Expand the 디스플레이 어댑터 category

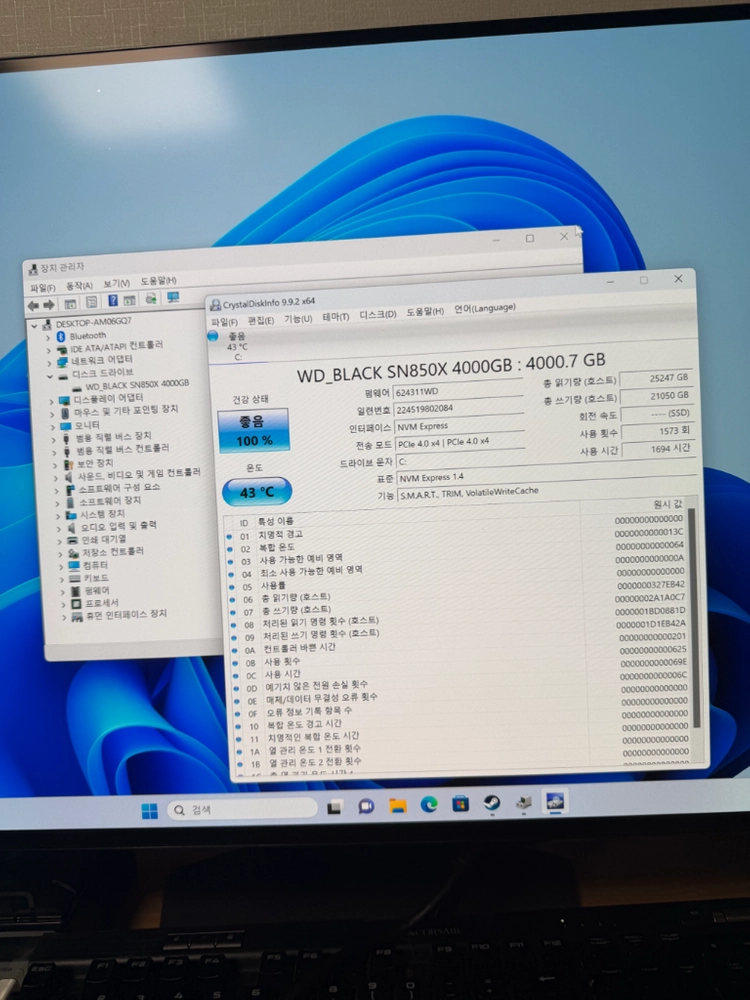(52, 402)
